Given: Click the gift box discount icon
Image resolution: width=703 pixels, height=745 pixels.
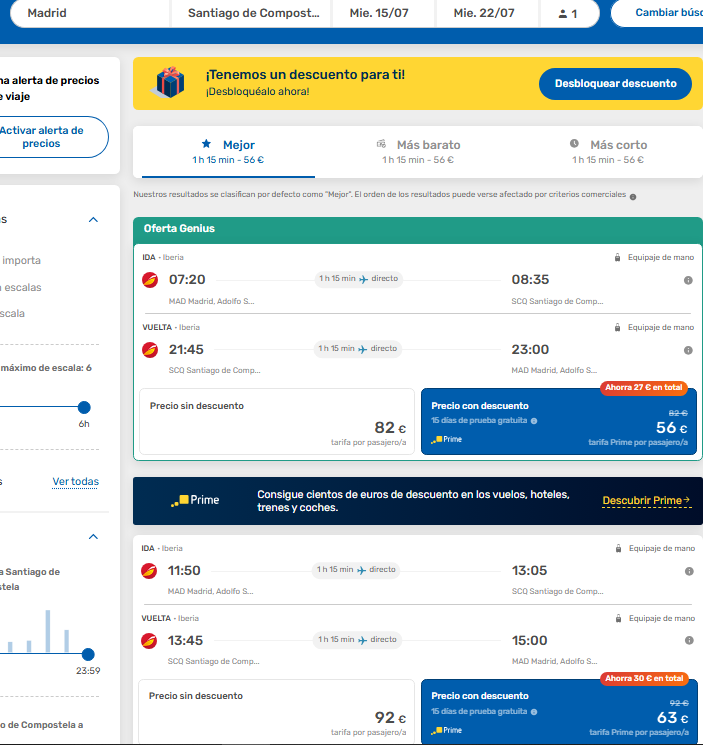Looking at the screenshot, I should click(169, 82).
